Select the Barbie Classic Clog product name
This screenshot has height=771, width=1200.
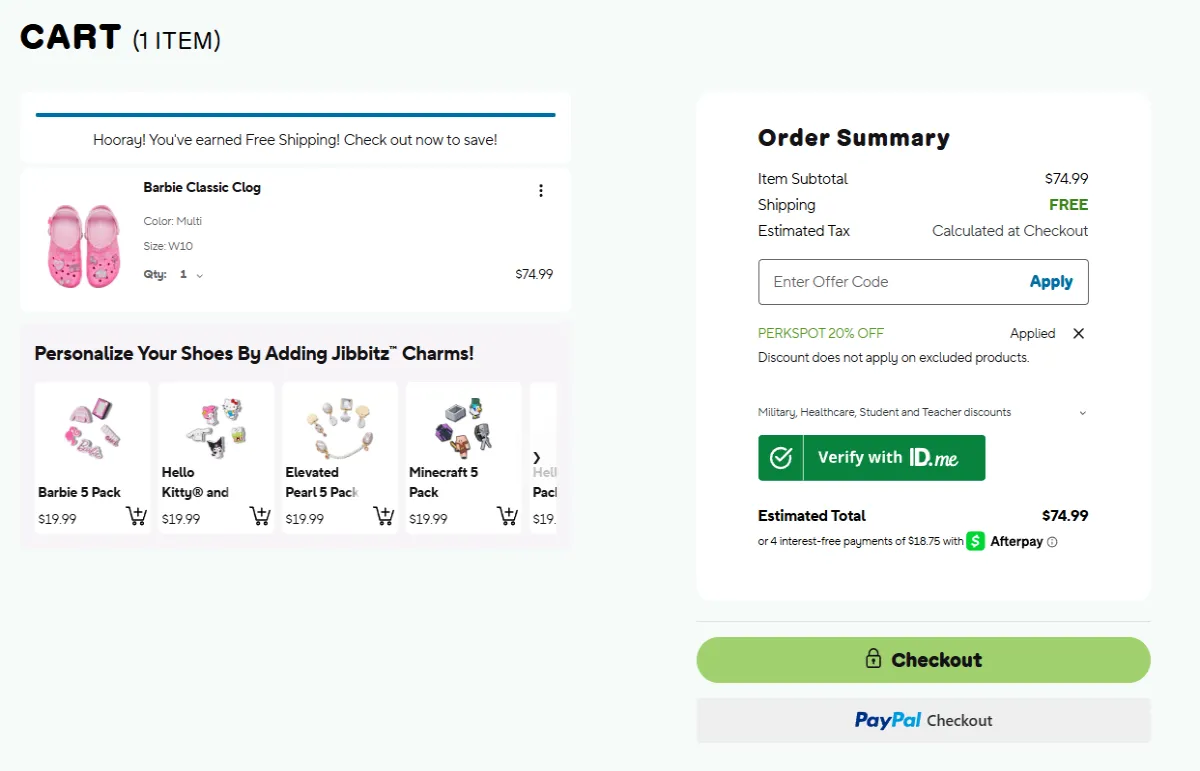tap(202, 187)
